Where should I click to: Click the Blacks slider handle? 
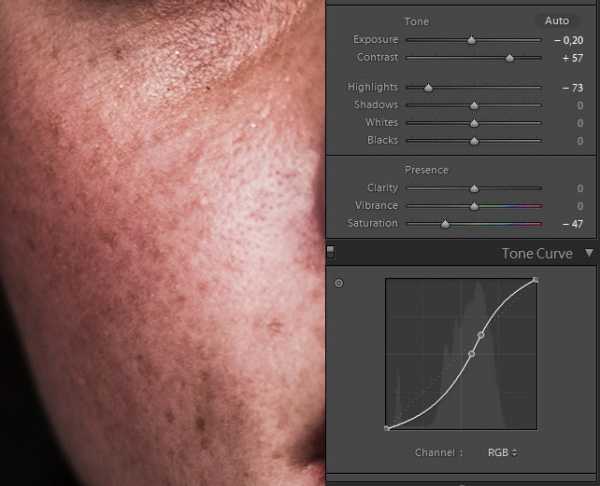pos(474,141)
